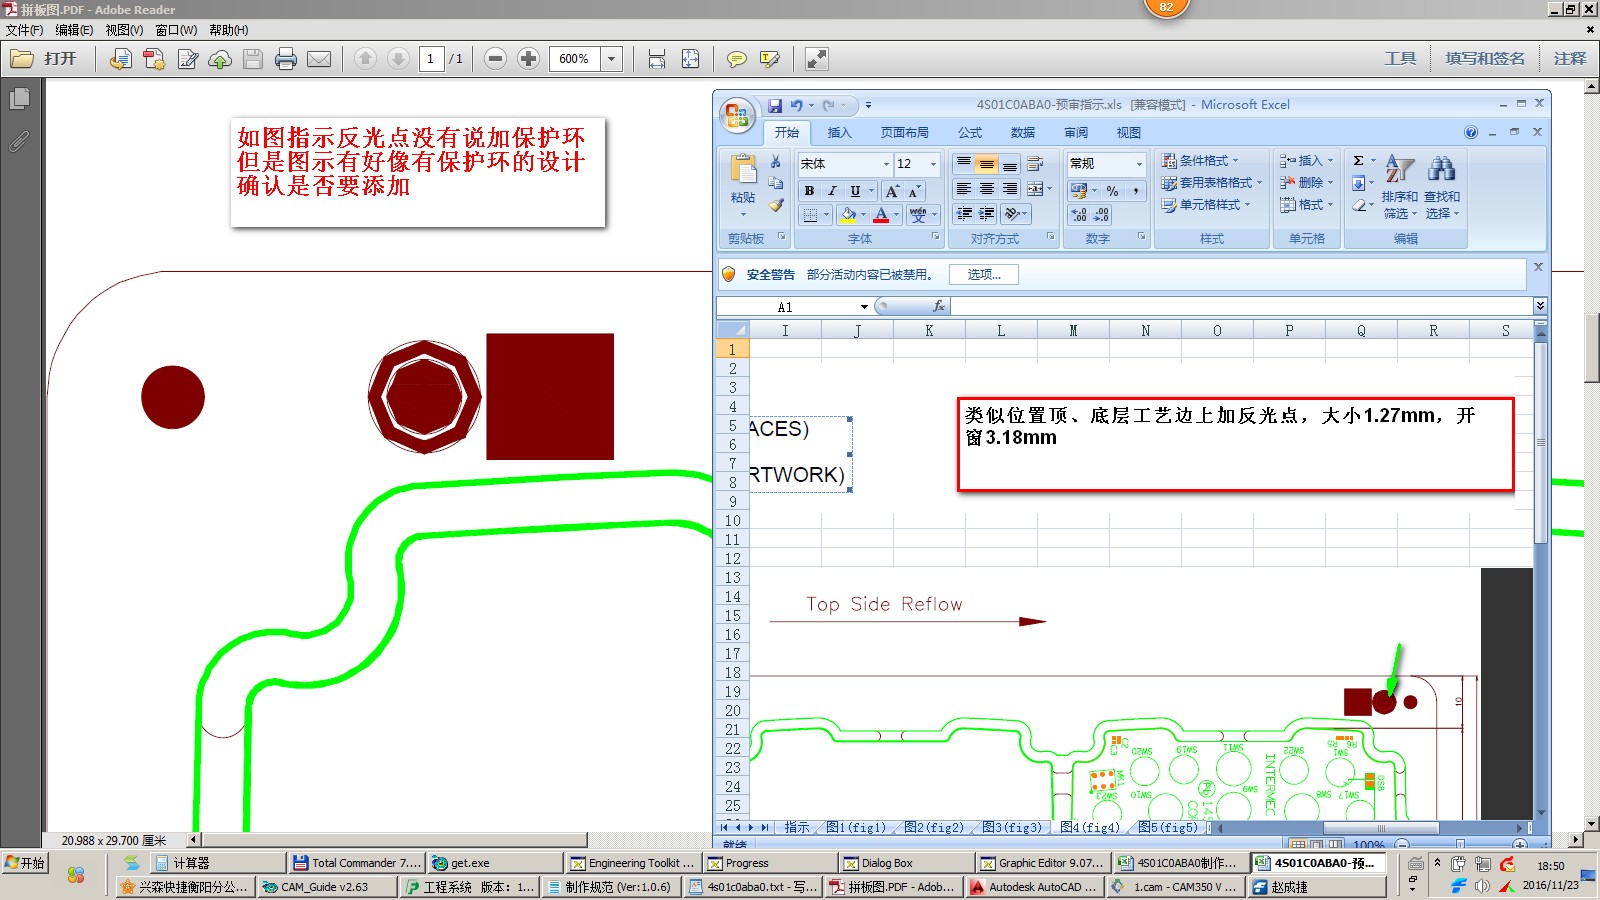The image size is (1600, 900).
Task: Click the Excel undo arrow
Action: click(x=796, y=105)
